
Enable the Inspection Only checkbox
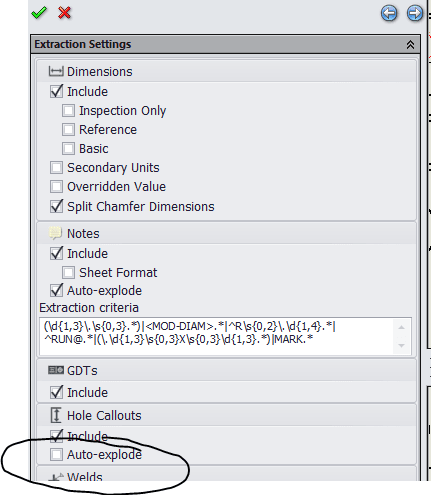(68, 110)
